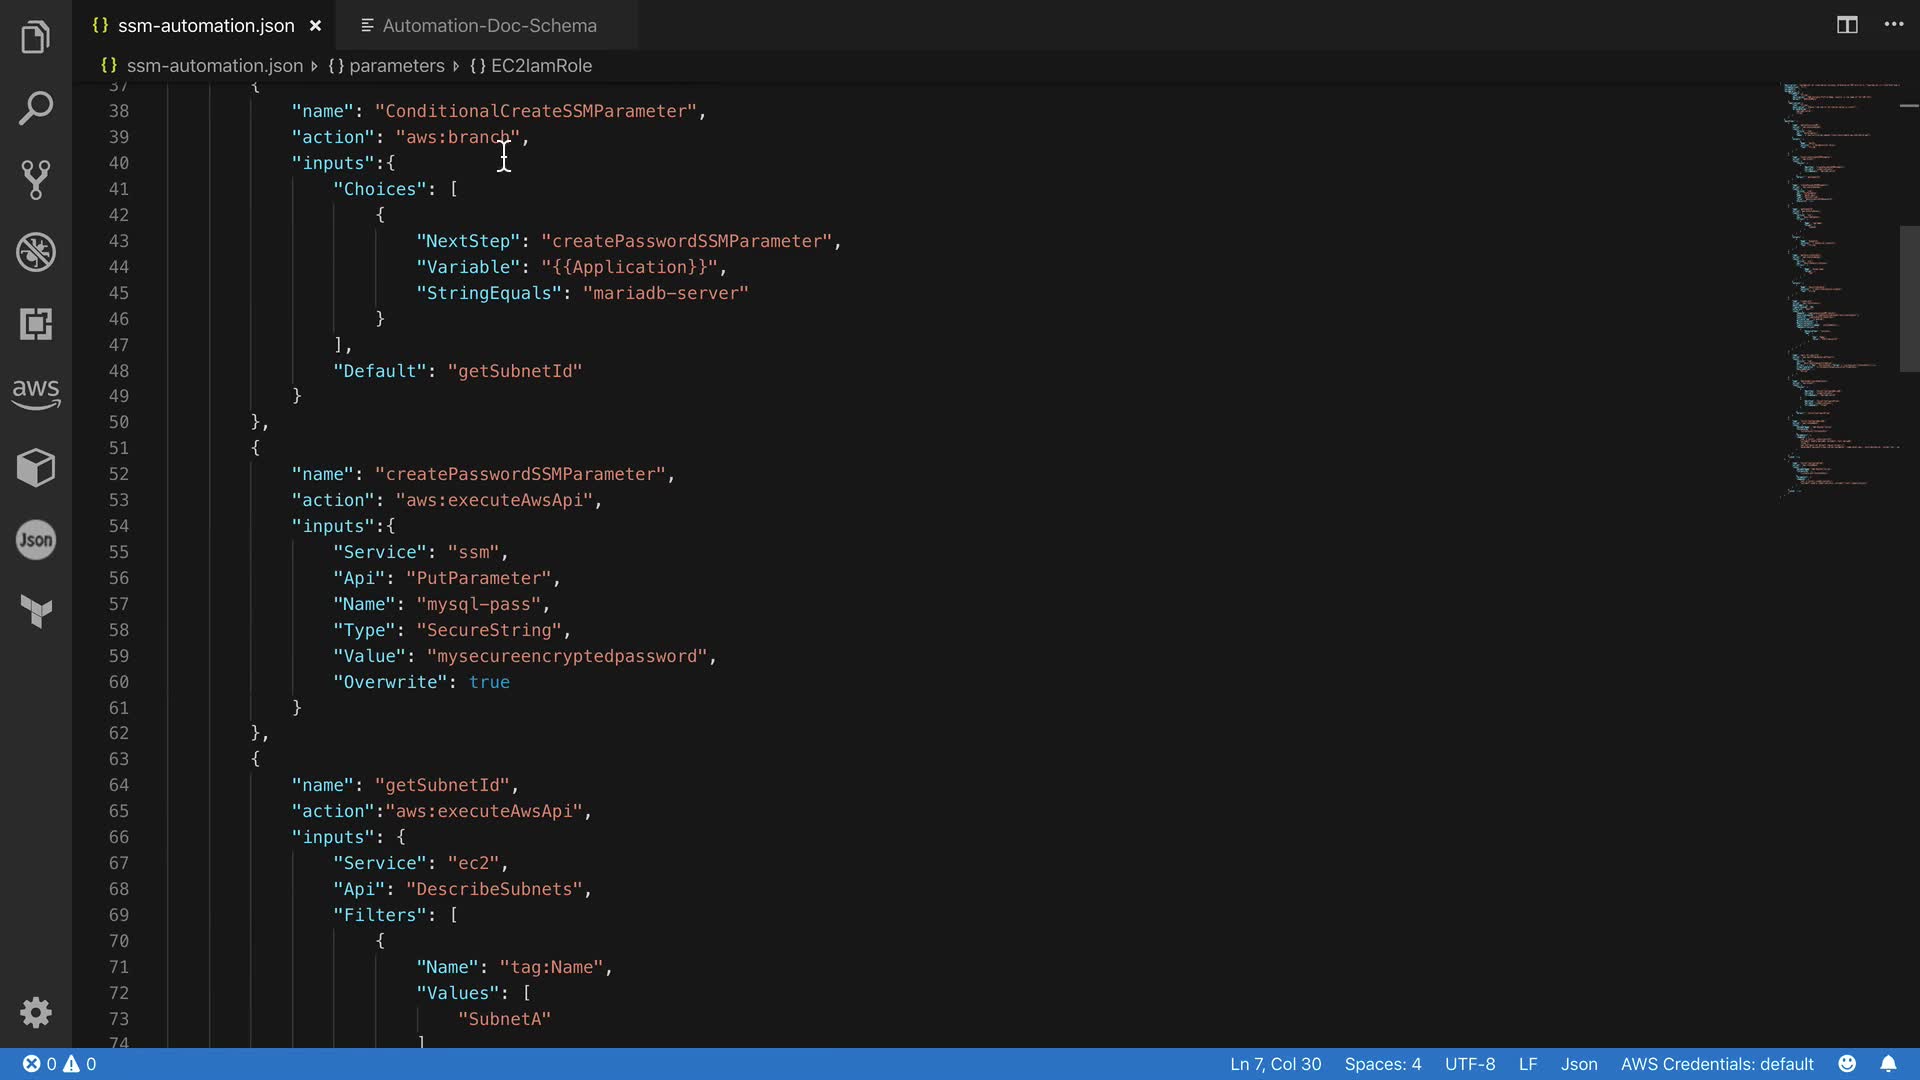Click the split editor icon
The image size is (1920, 1080).
coord(1847,25)
